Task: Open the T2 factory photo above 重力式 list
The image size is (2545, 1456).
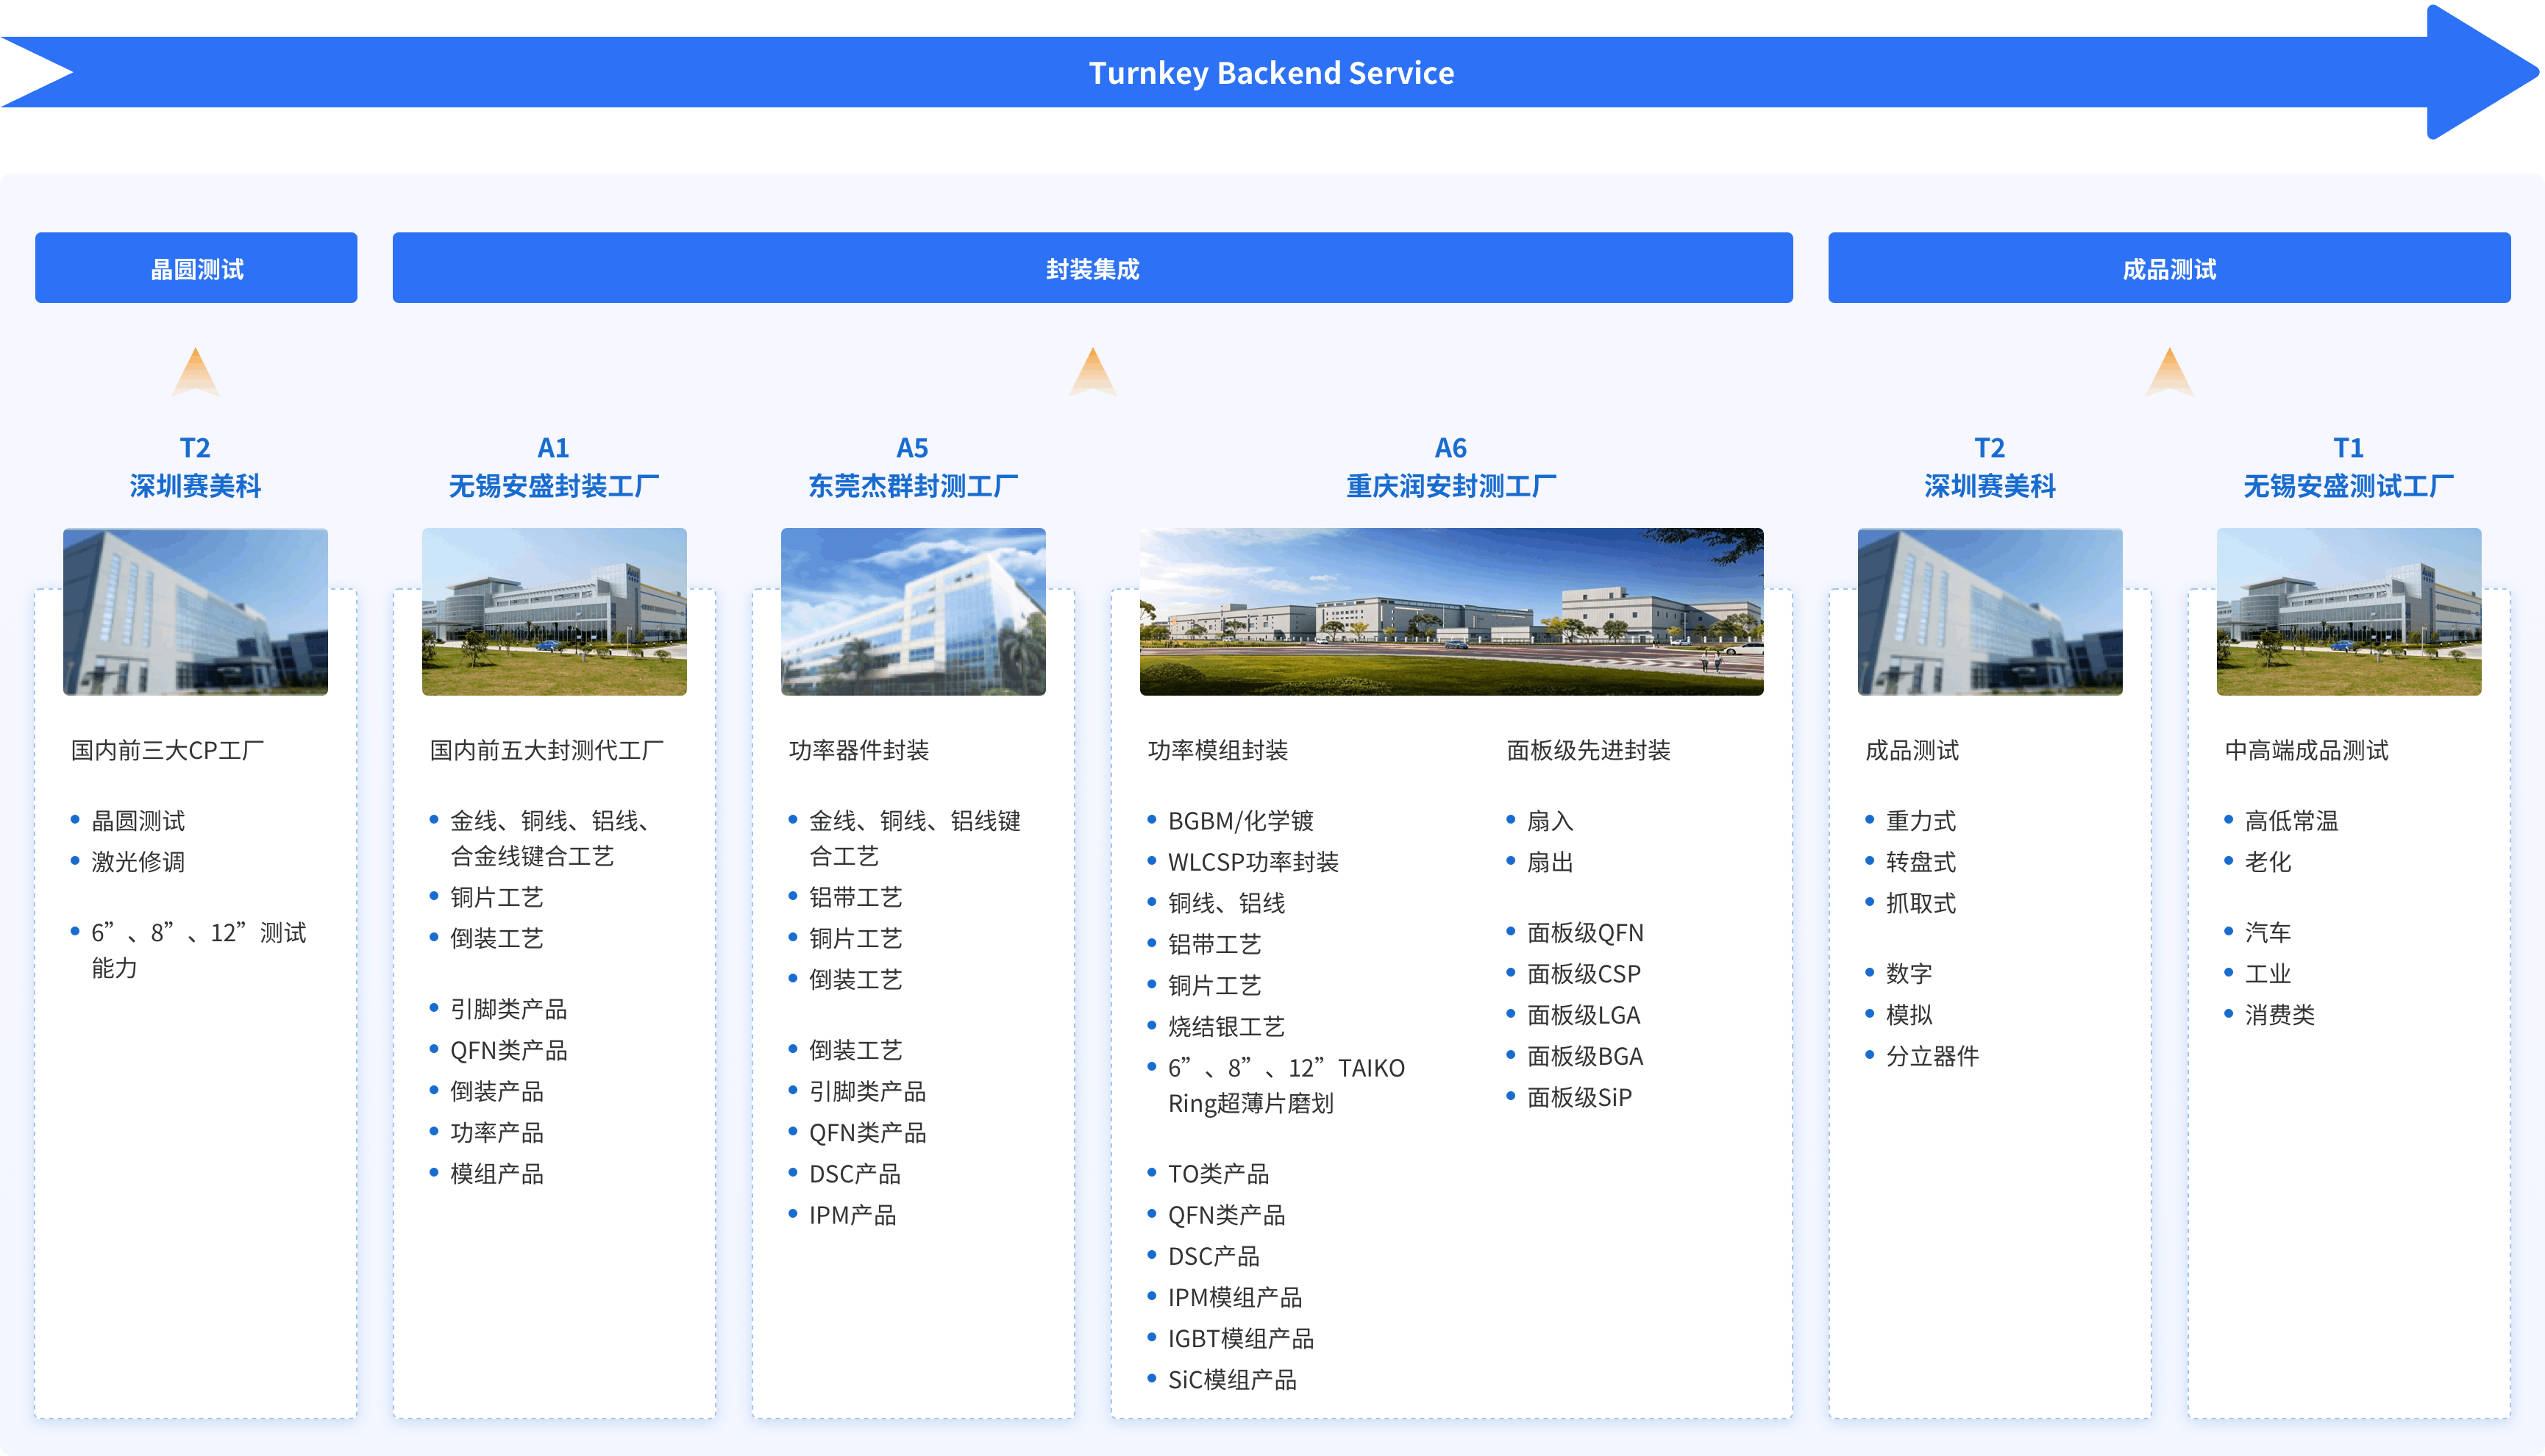Action: click(1990, 612)
